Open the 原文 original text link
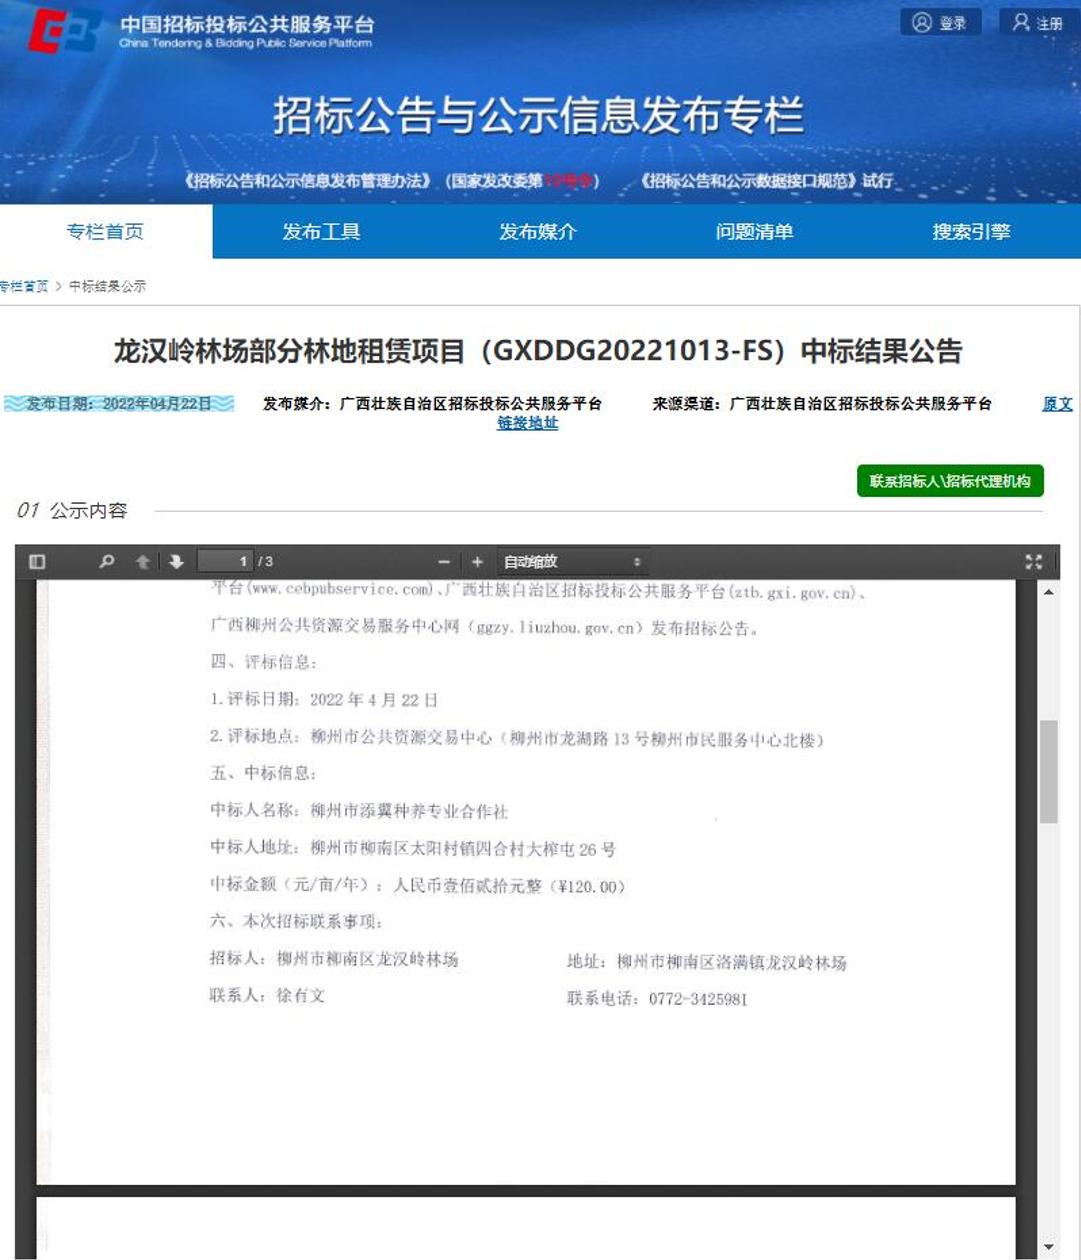This screenshot has height=1260, width=1081. pyautogui.click(x=1057, y=404)
